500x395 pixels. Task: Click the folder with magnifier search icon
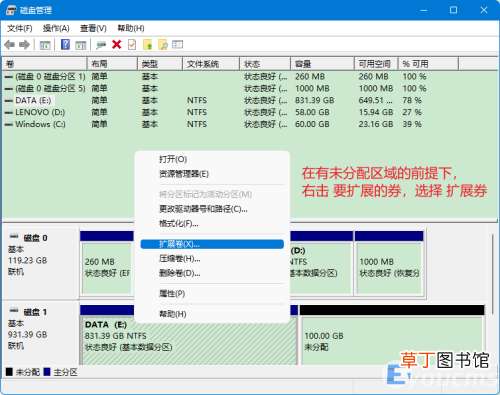click(x=163, y=44)
